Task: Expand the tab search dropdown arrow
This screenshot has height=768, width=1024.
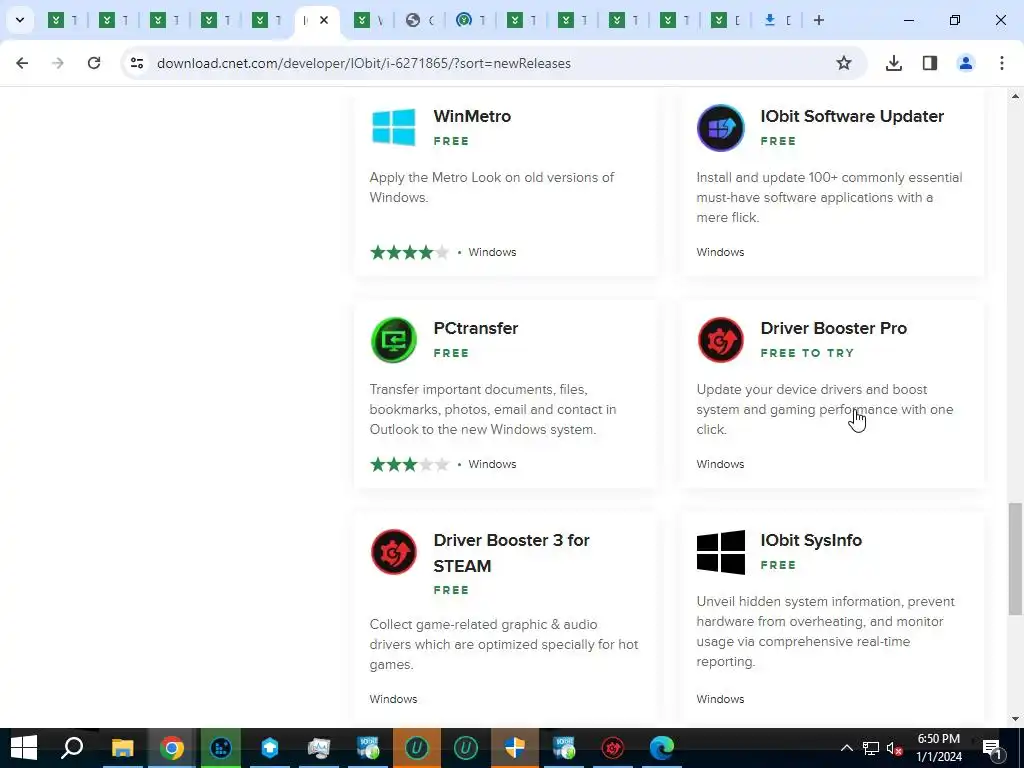Action: coord(20,20)
